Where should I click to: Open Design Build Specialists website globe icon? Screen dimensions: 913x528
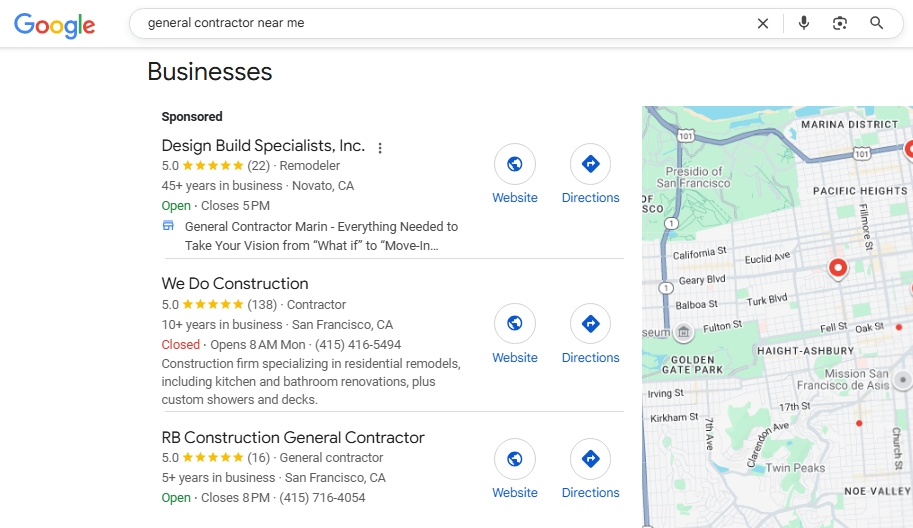[x=515, y=164]
